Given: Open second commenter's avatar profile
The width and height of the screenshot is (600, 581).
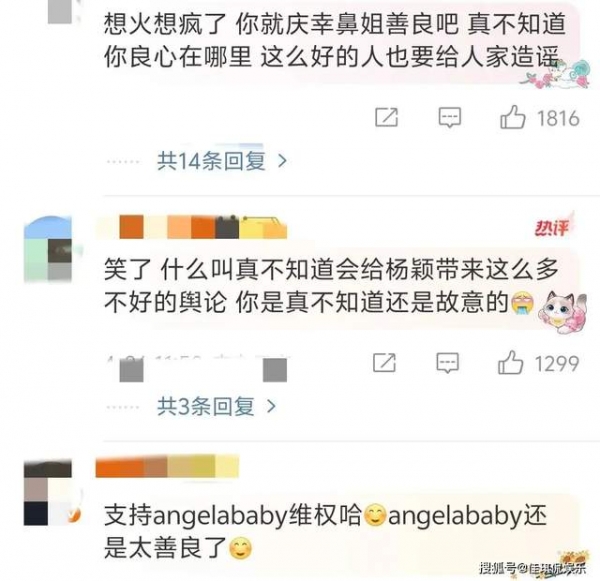Looking at the screenshot, I should (x=48, y=249).
